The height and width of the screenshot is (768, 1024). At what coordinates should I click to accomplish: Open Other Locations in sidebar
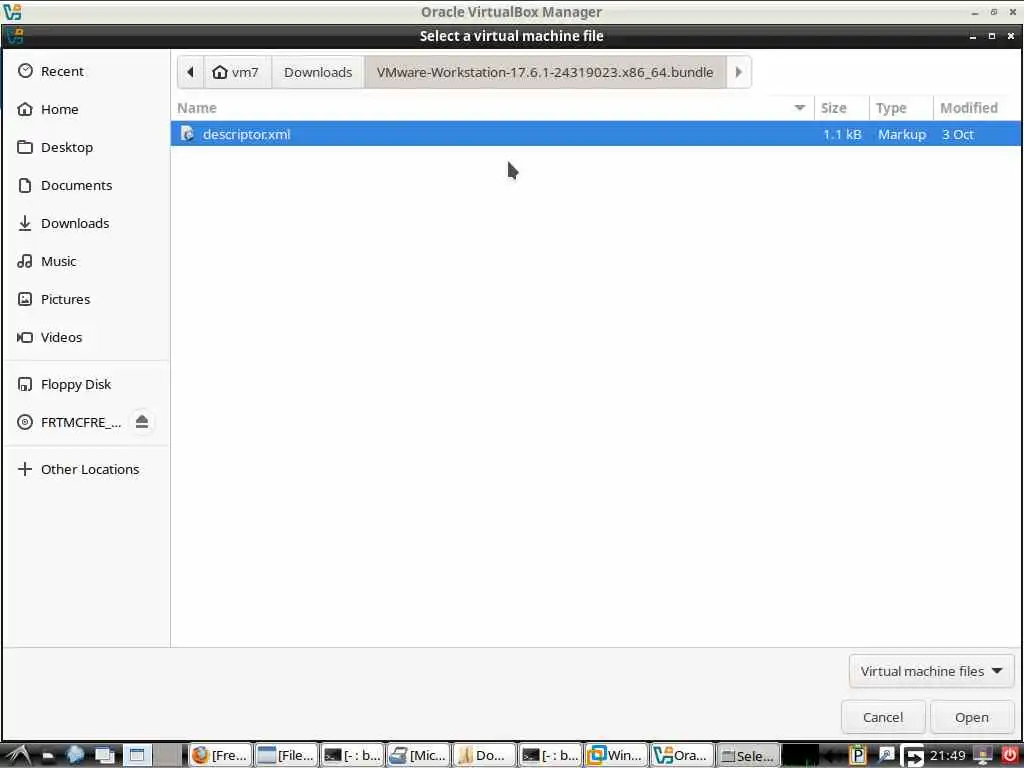click(x=86, y=469)
